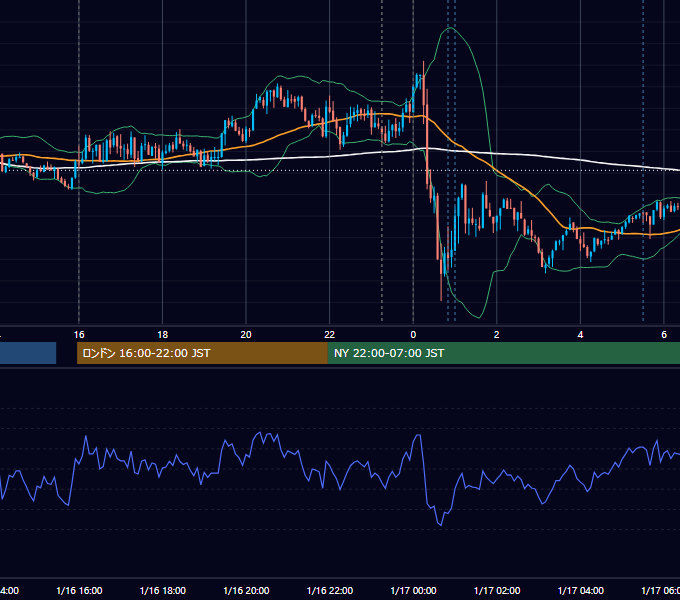
Task: Click the '0' hour label on time axis
Action: coord(413,335)
